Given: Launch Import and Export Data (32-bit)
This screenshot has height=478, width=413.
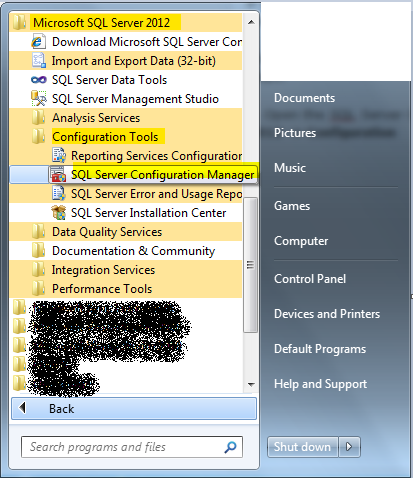Looking at the screenshot, I should (x=126, y=61).
